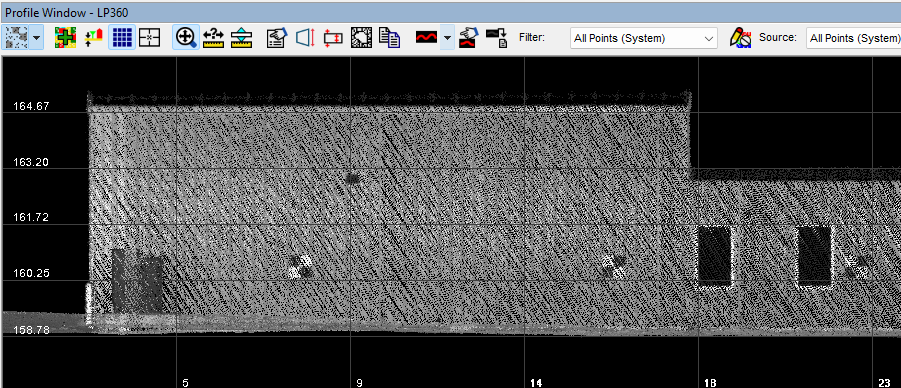Click the colorful green plus icon
This screenshot has width=901, height=388.
point(66,37)
